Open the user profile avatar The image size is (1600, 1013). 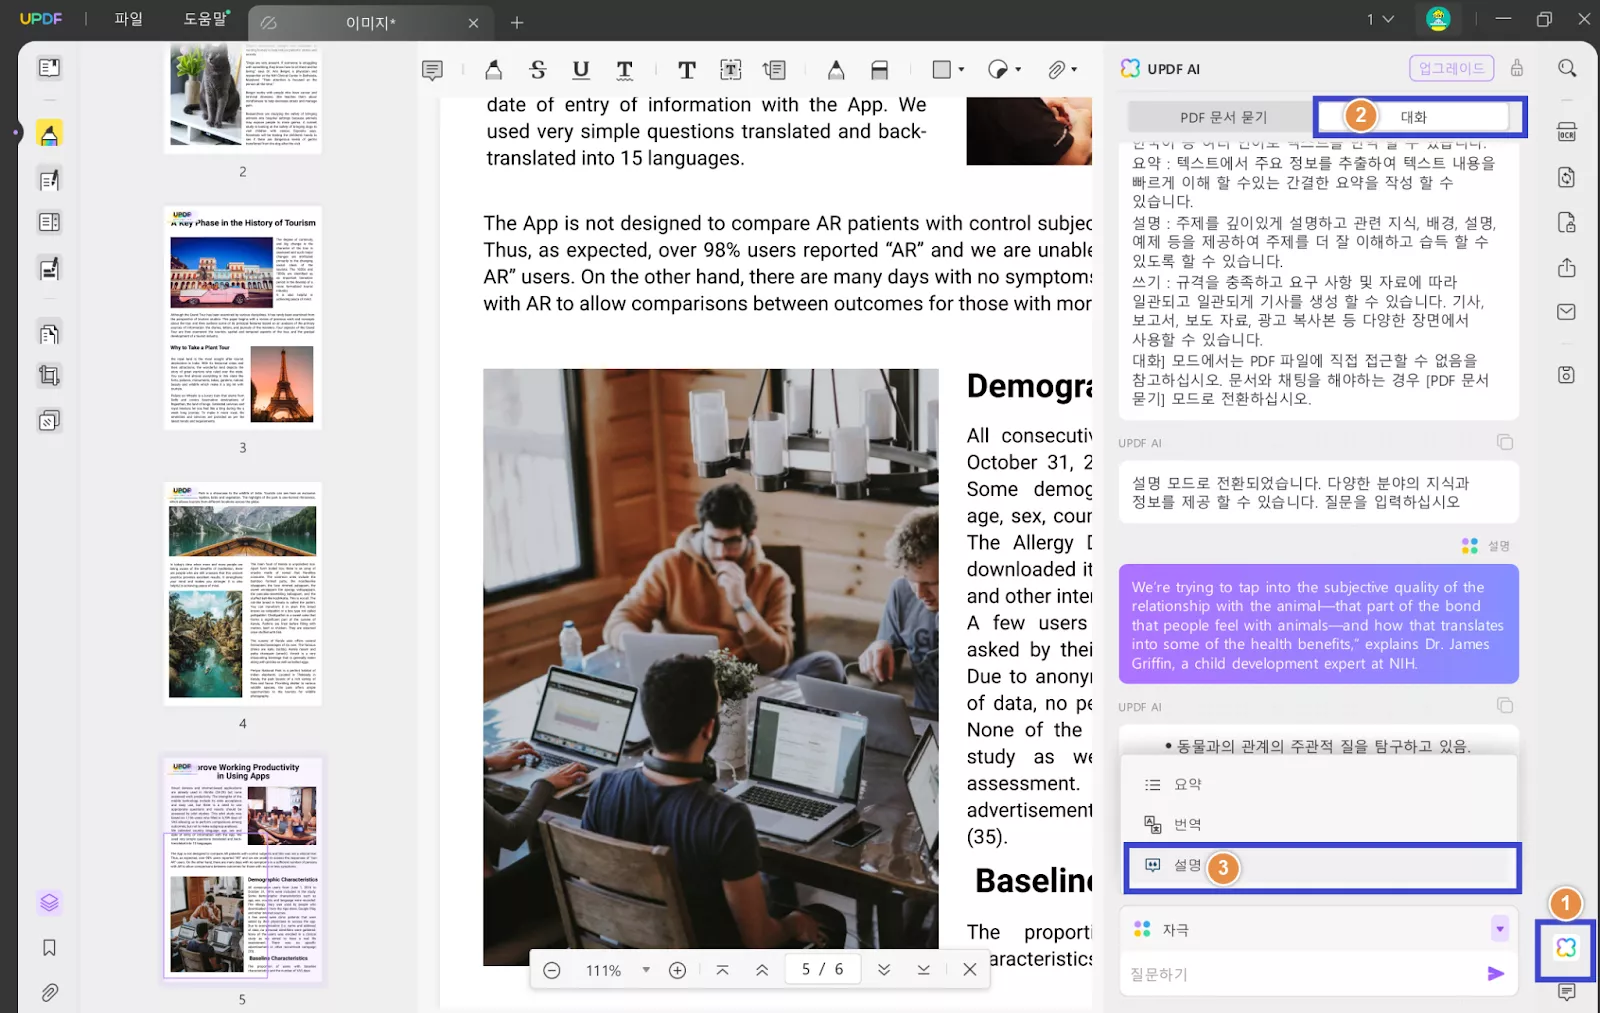coord(1438,19)
